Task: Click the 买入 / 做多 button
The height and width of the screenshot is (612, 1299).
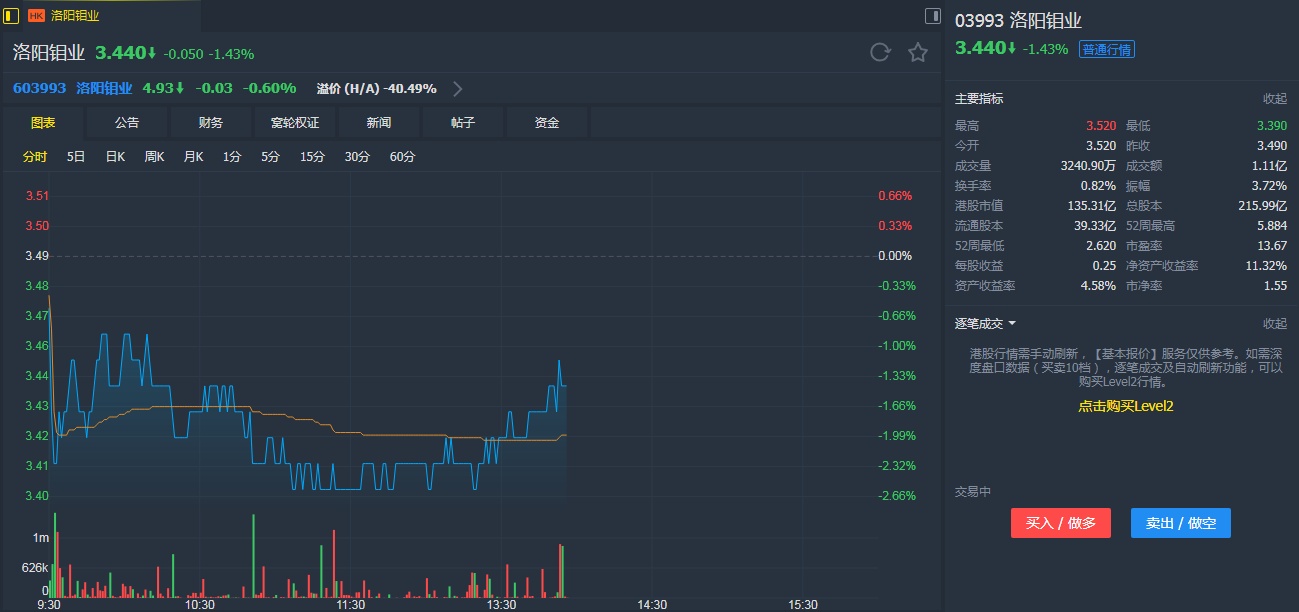Action: pyautogui.click(x=1060, y=523)
